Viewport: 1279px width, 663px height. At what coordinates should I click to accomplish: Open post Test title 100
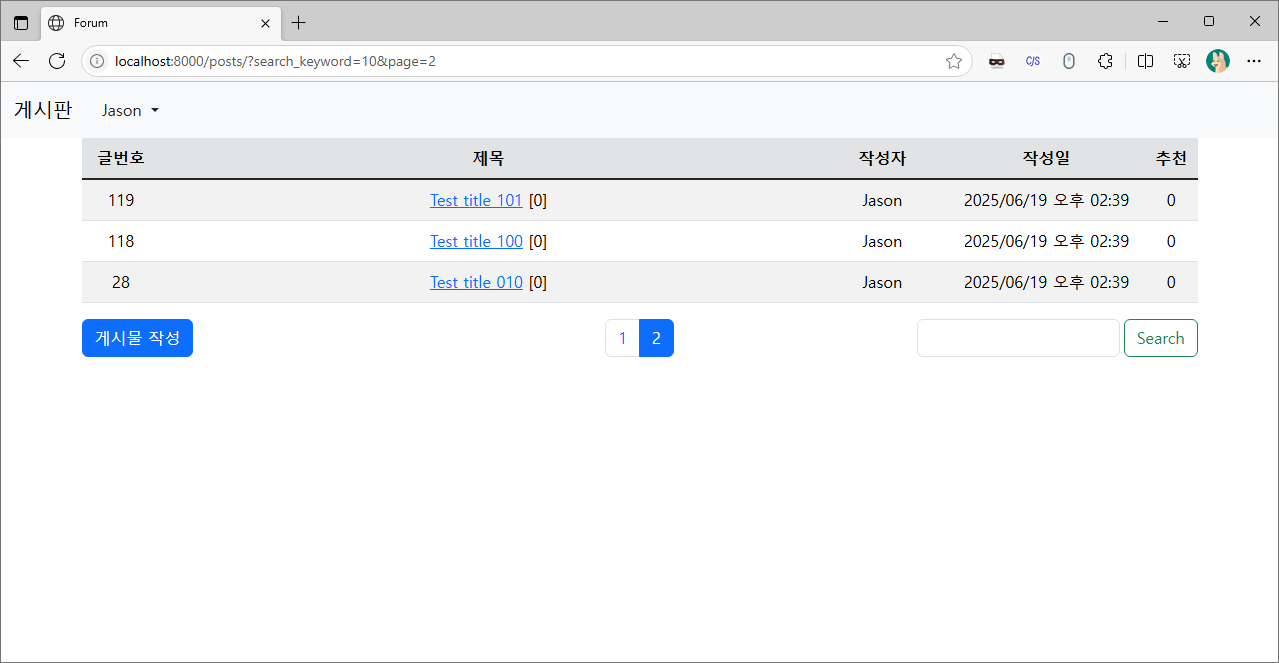tap(476, 241)
